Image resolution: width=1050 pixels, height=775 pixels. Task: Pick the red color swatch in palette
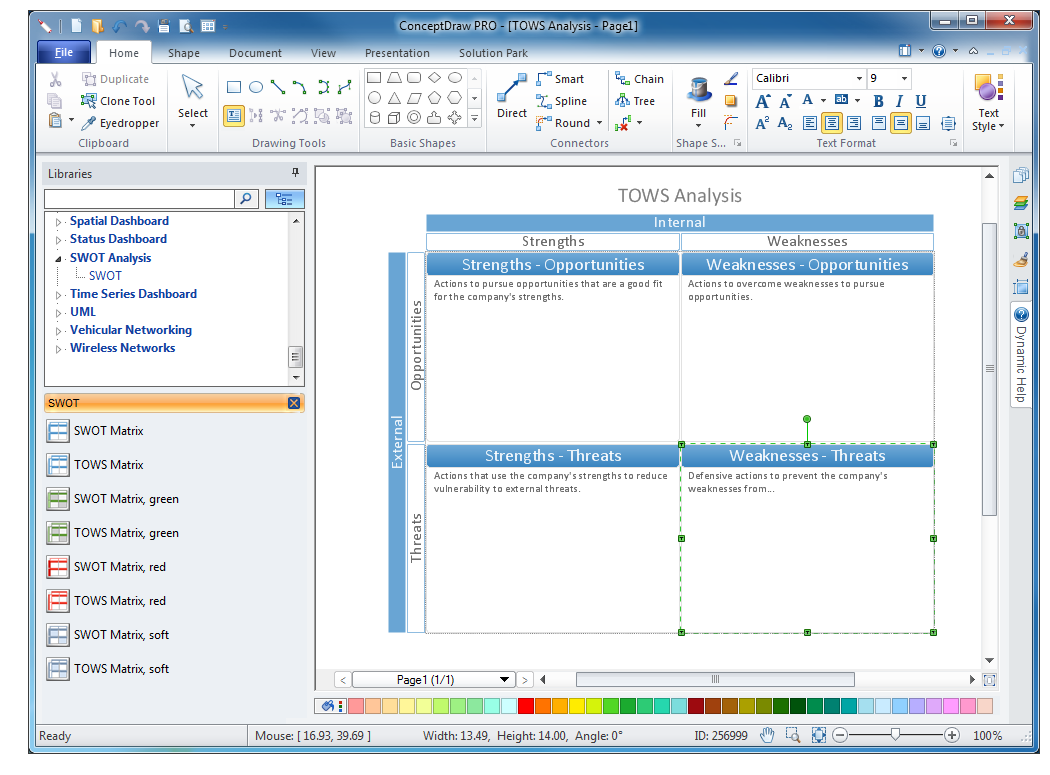pos(526,706)
